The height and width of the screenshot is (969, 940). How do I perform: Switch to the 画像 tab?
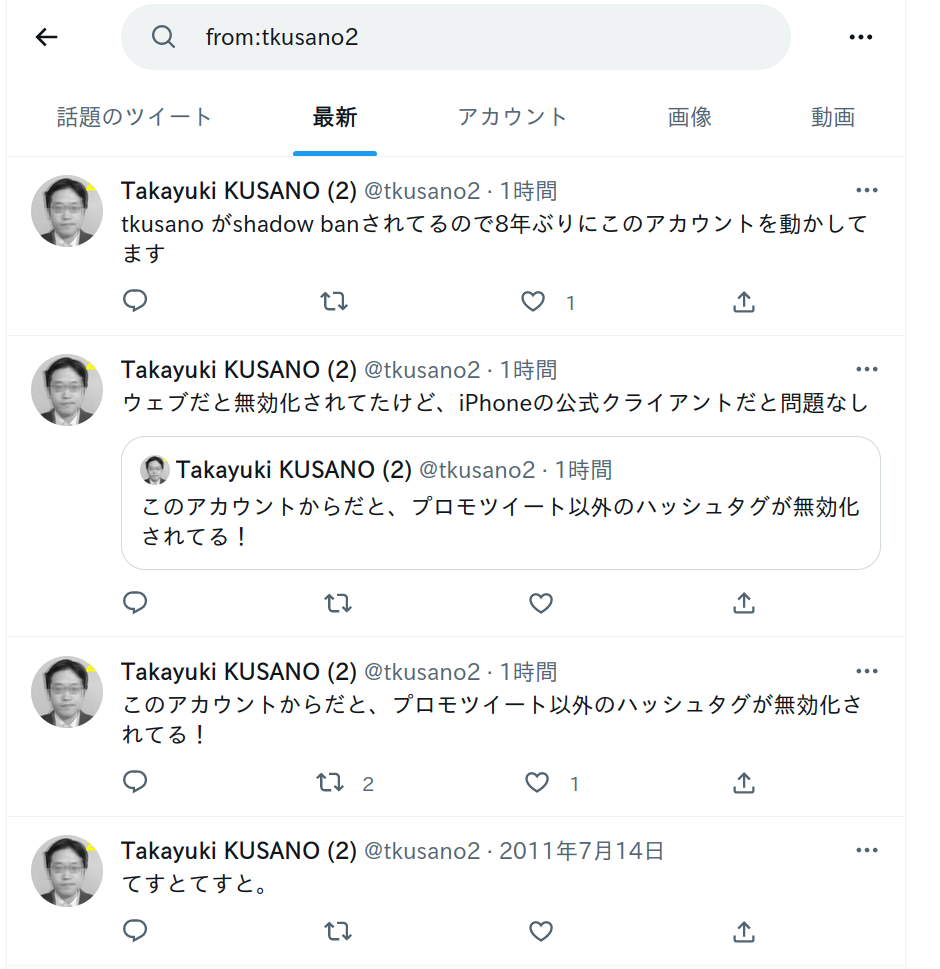tap(690, 117)
